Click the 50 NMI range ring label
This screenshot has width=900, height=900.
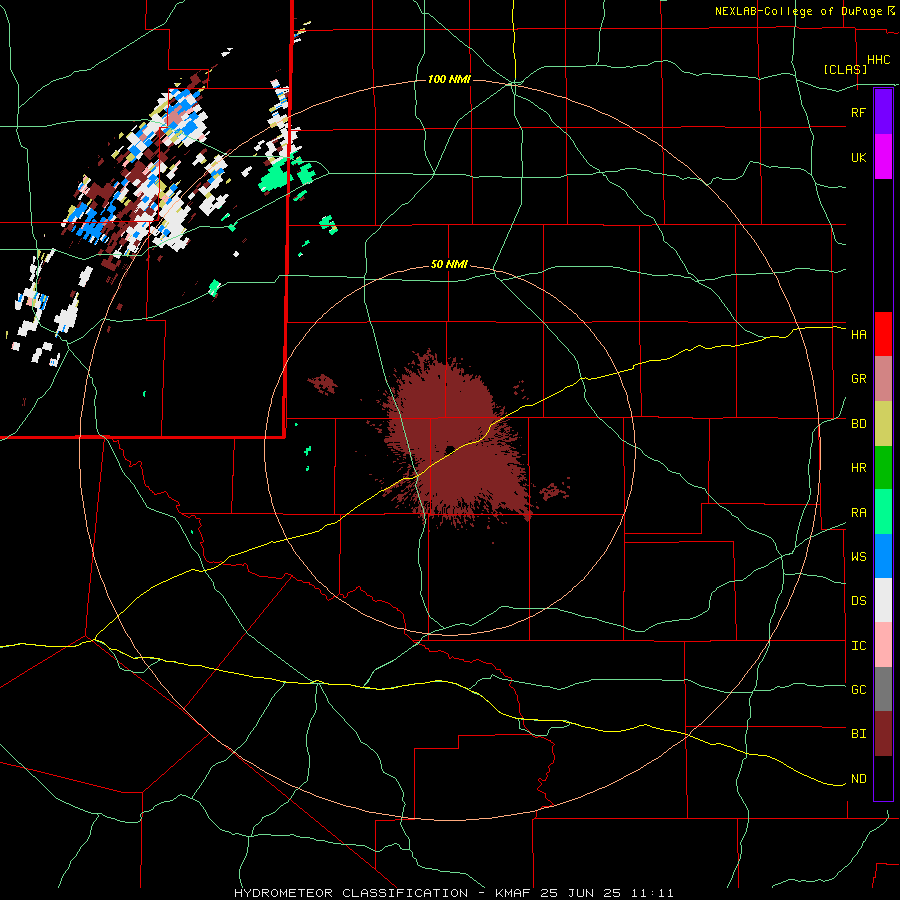pyautogui.click(x=449, y=265)
